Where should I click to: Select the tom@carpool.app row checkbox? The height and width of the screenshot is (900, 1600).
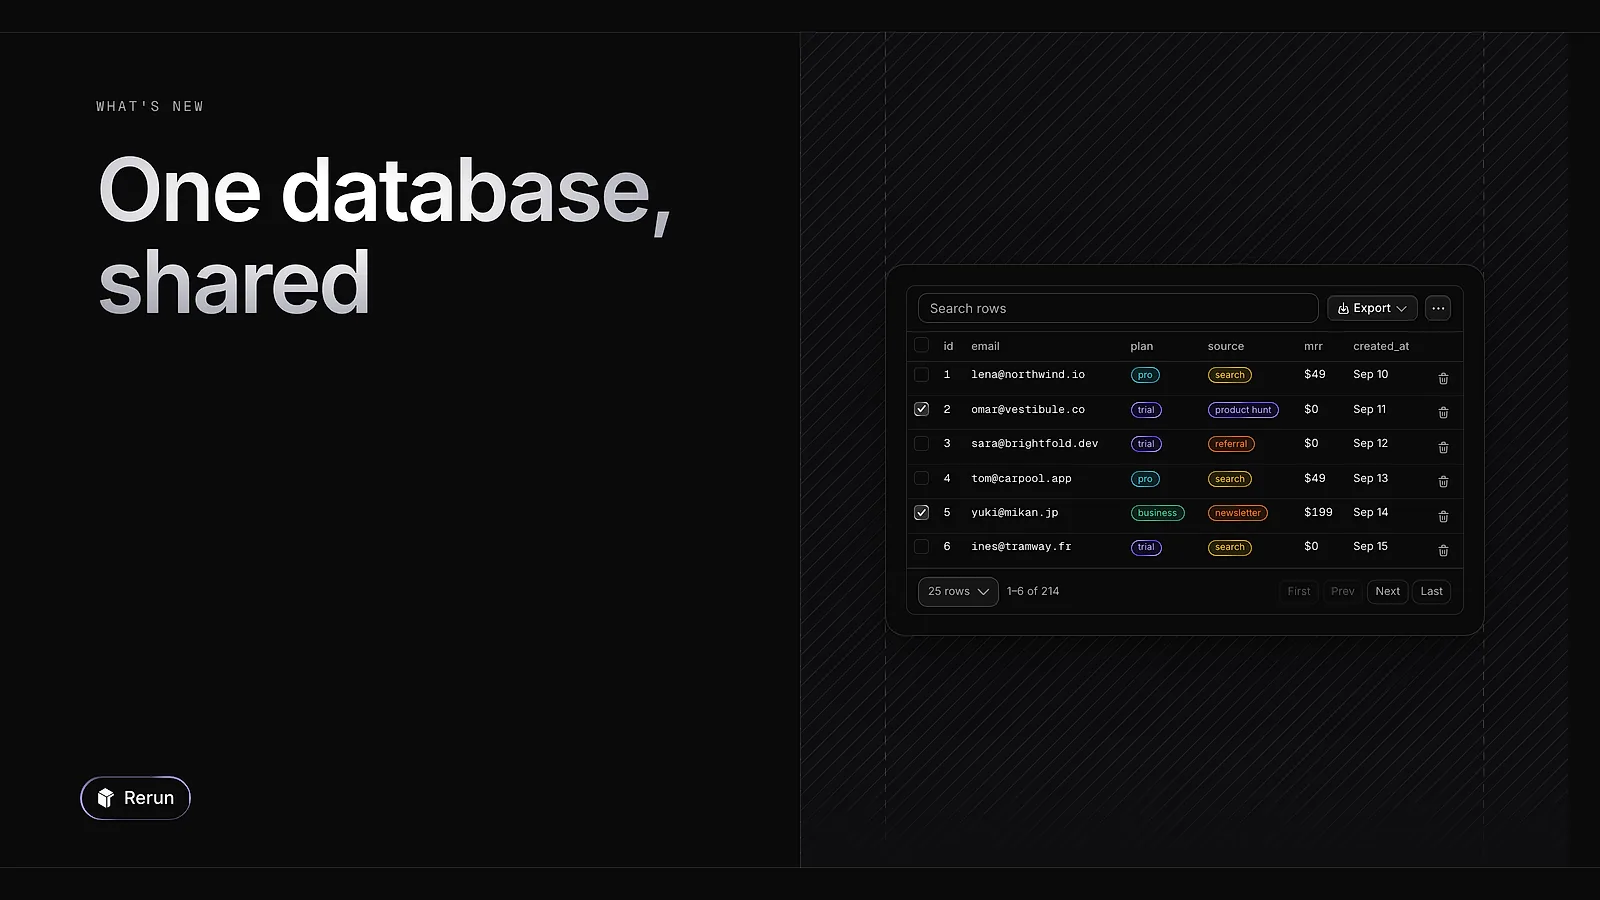point(921,478)
